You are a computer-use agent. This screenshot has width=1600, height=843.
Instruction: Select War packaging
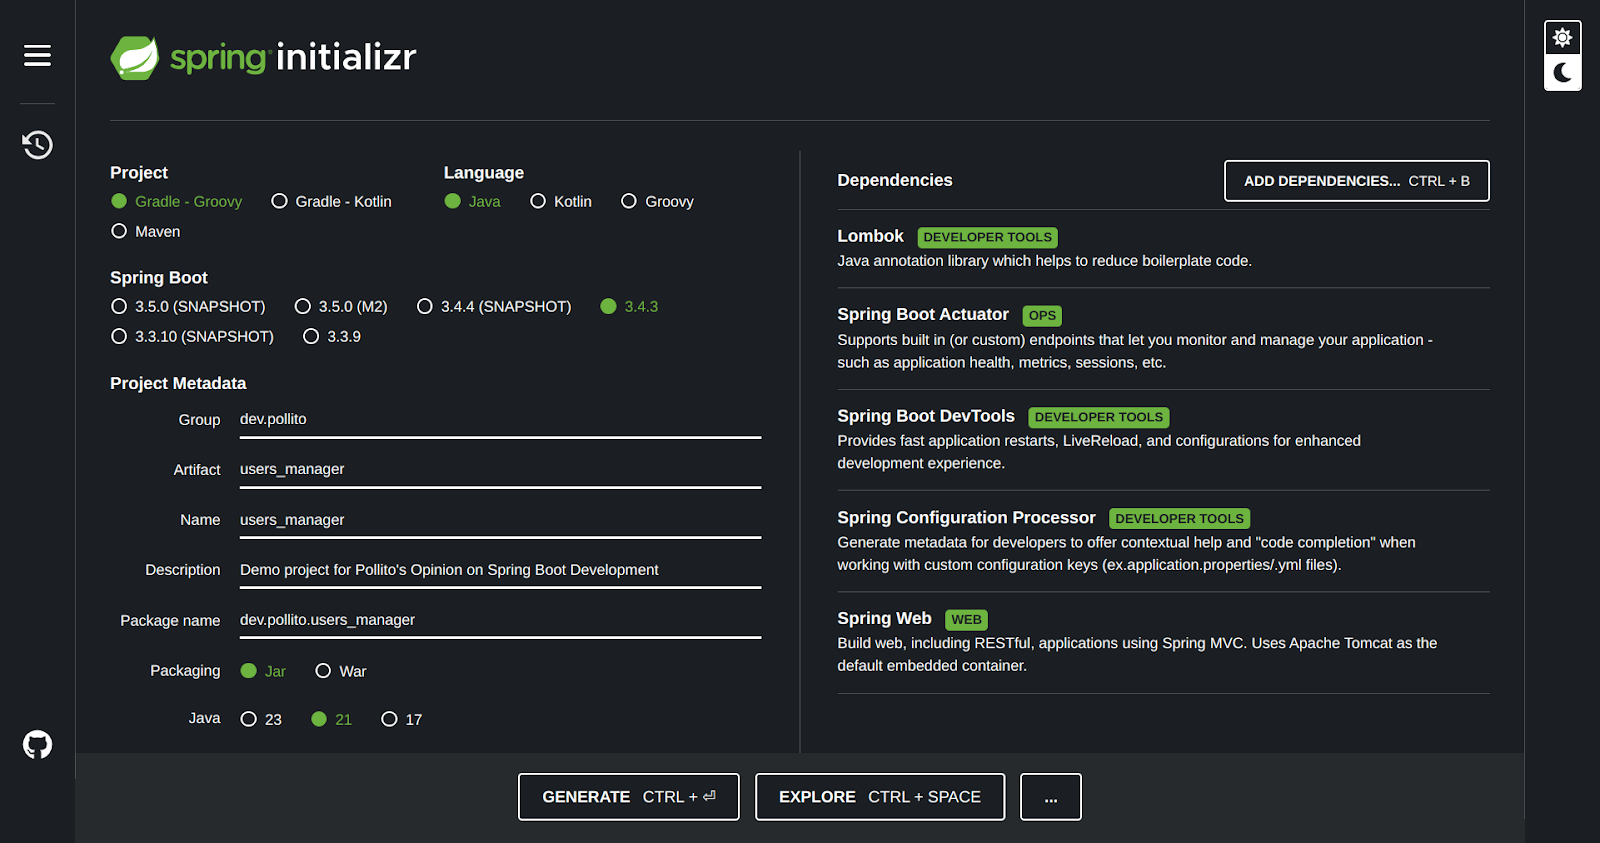341,671
